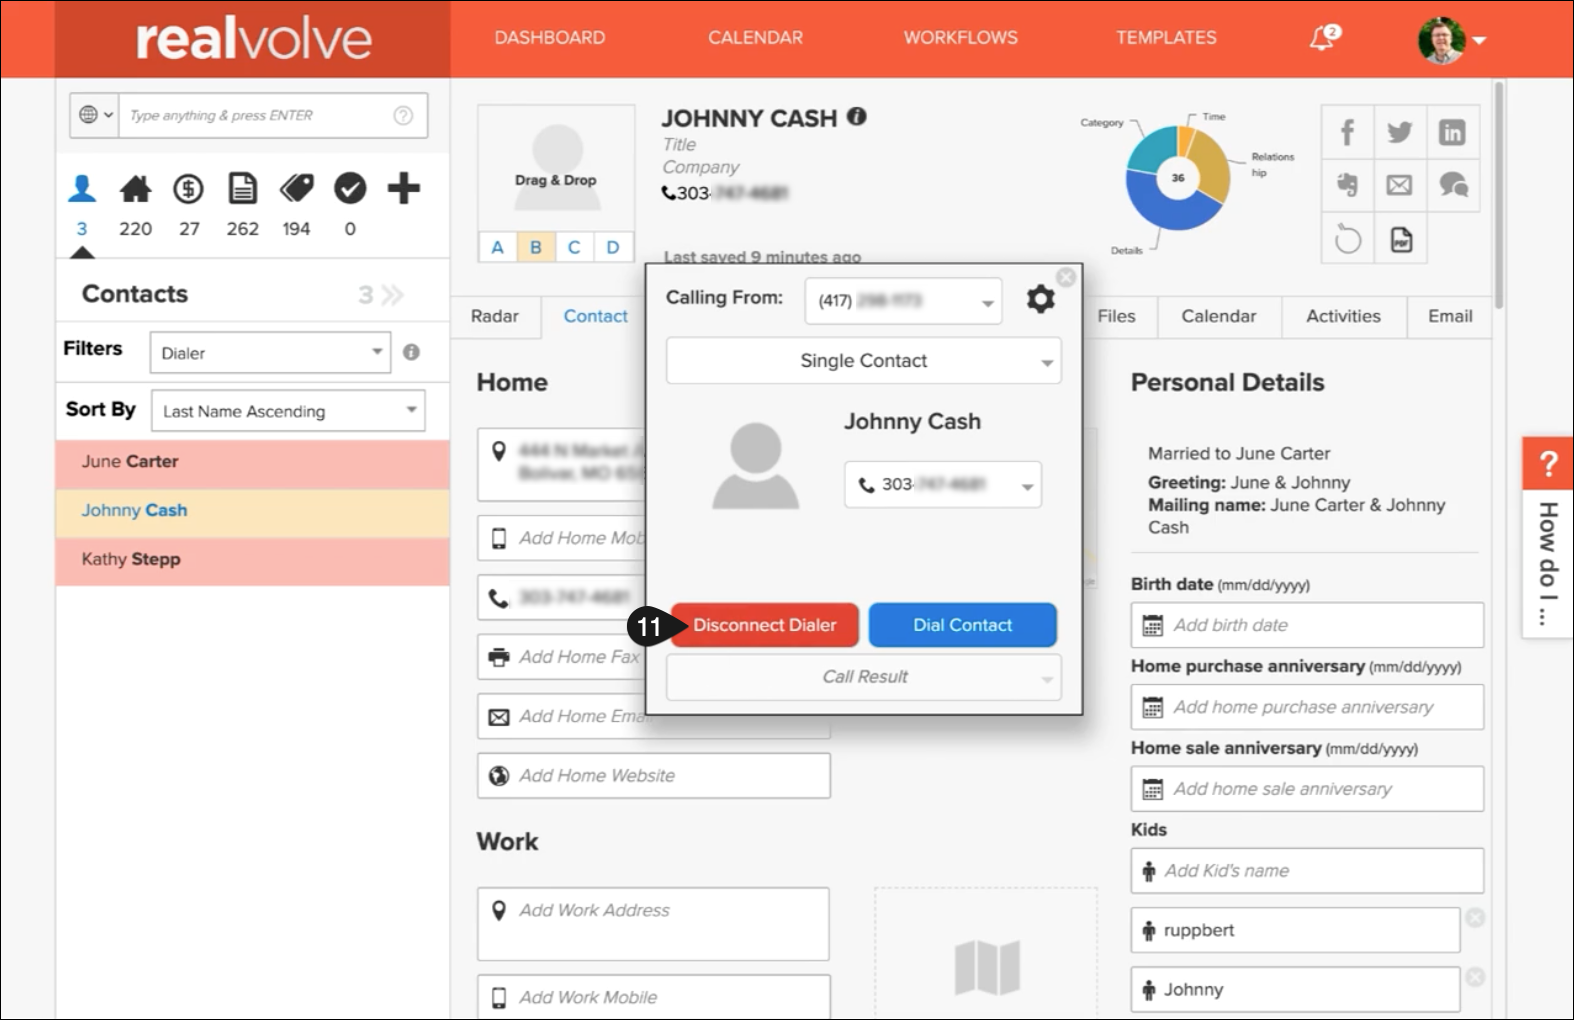This screenshot has width=1574, height=1020.
Task: Click the LinkedIn icon
Action: (1451, 132)
